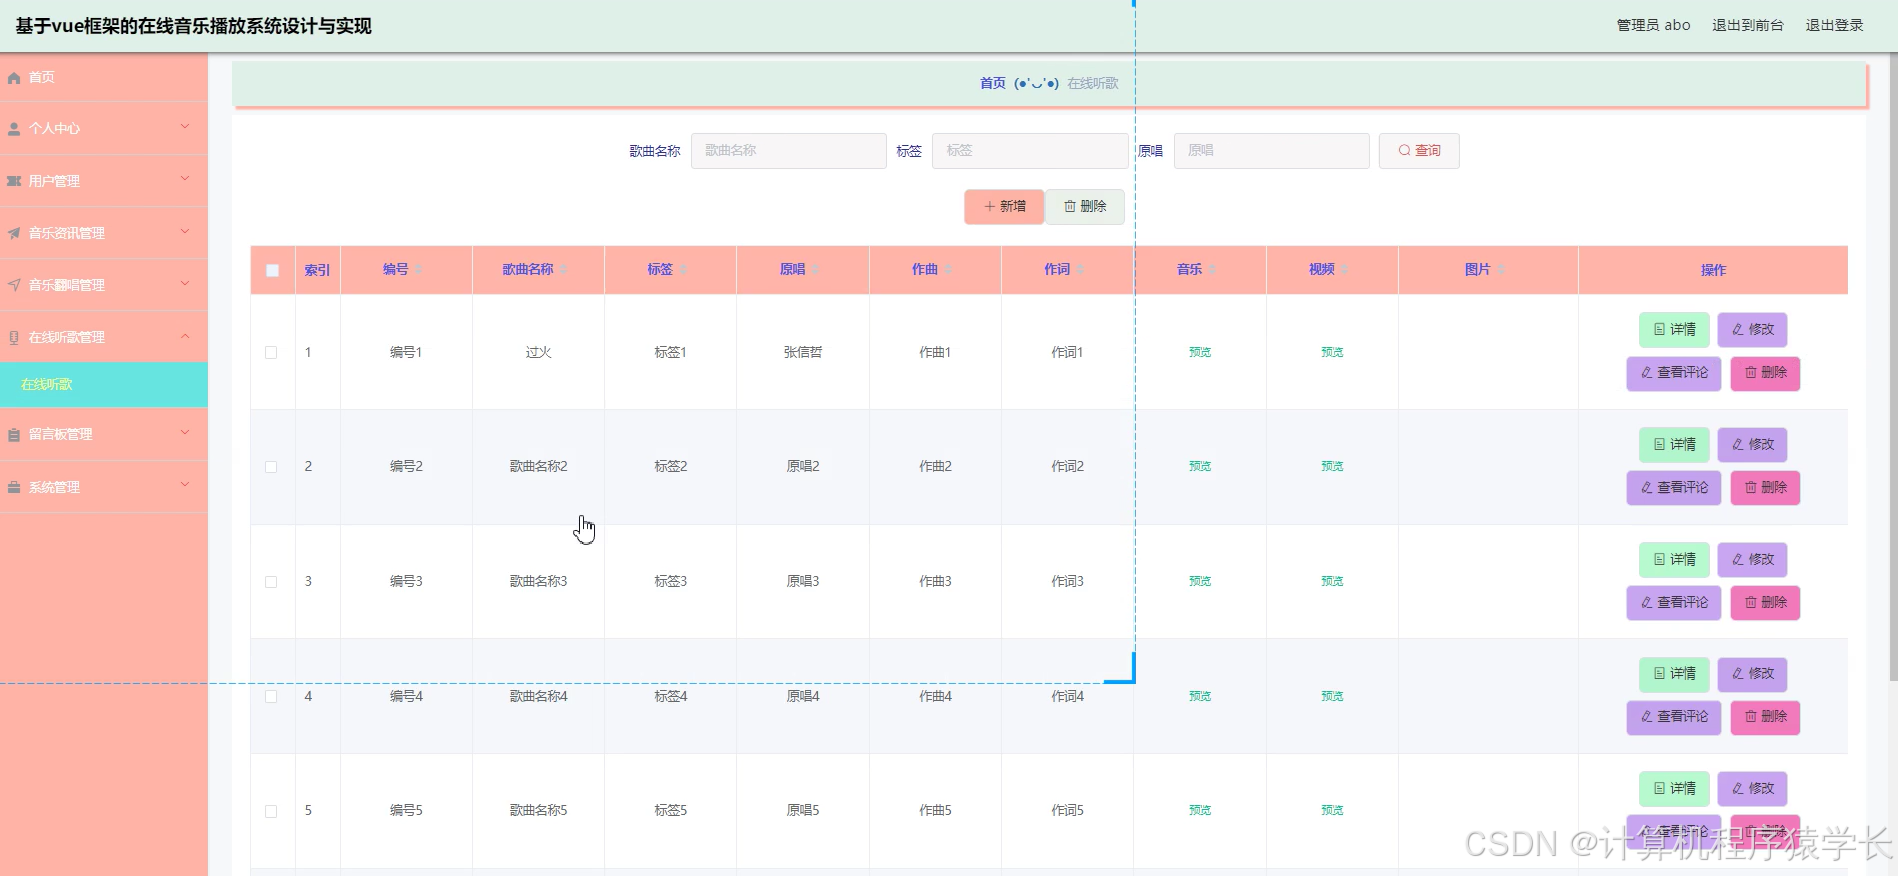Expand 个人中心 menu chevron
The width and height of the screenshot is (1898, 876).
click(185, 127)
